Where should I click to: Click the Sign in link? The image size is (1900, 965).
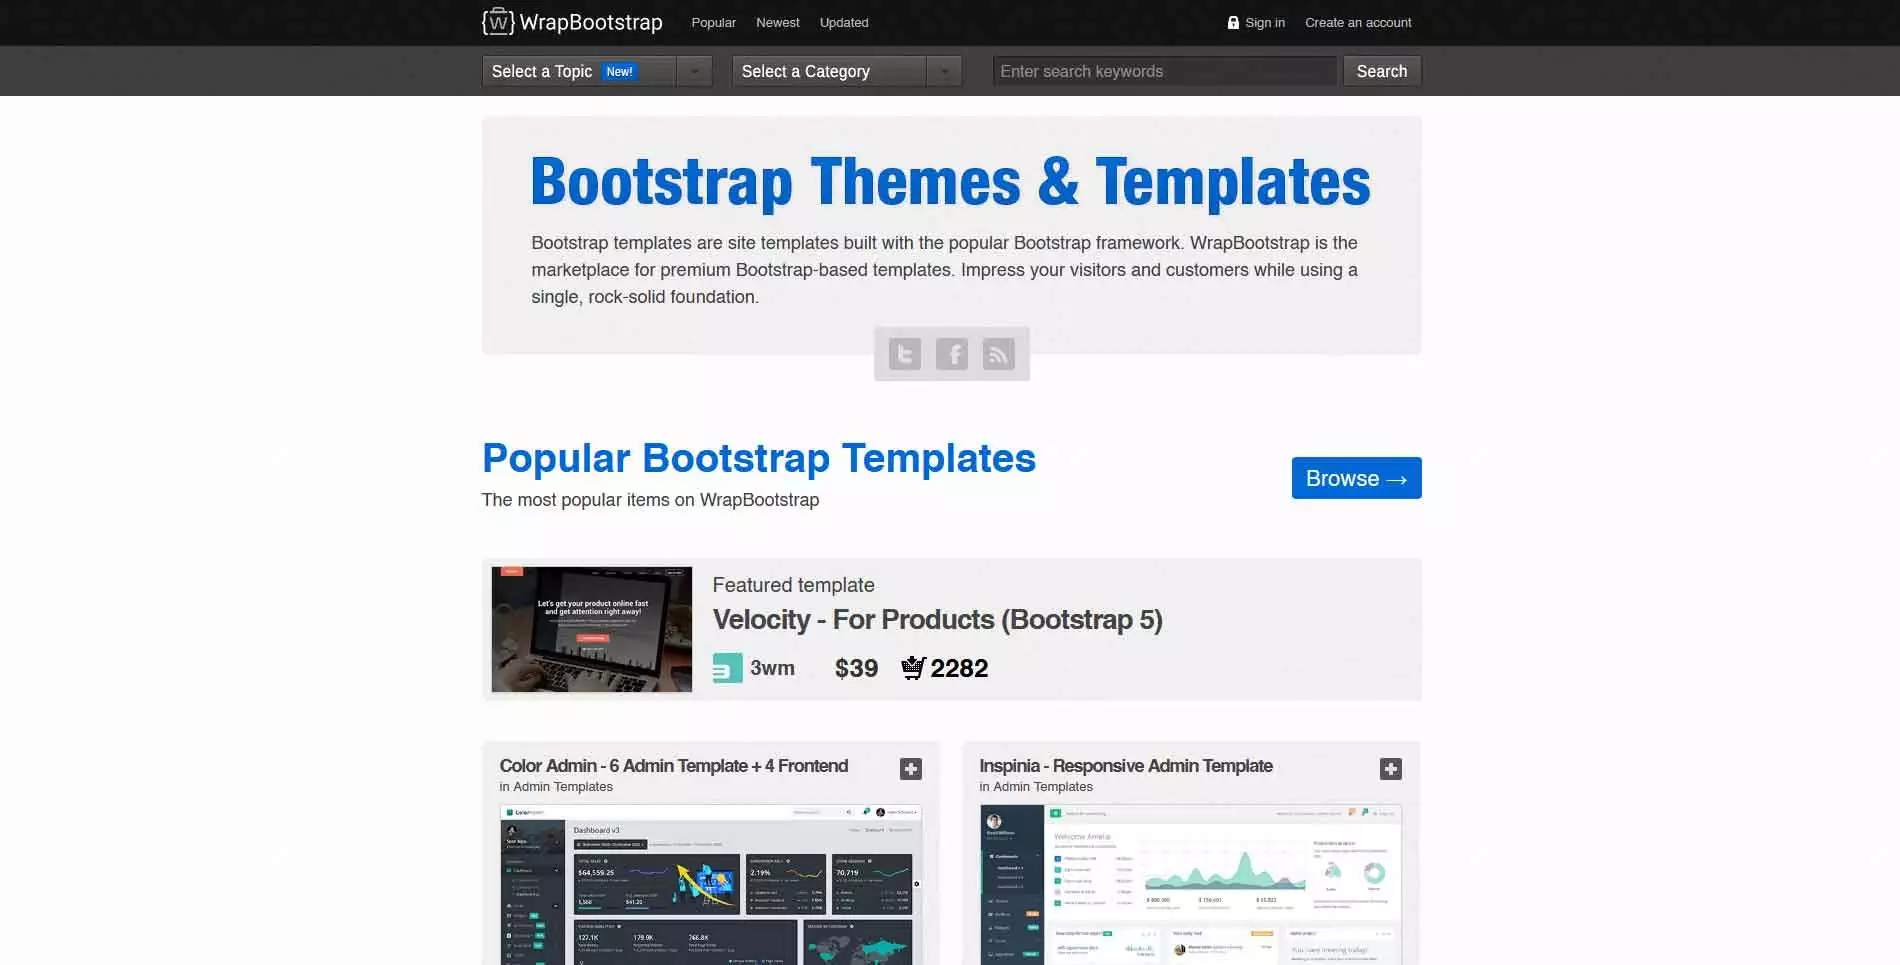pyautogui.click(x=1264, y=22)
